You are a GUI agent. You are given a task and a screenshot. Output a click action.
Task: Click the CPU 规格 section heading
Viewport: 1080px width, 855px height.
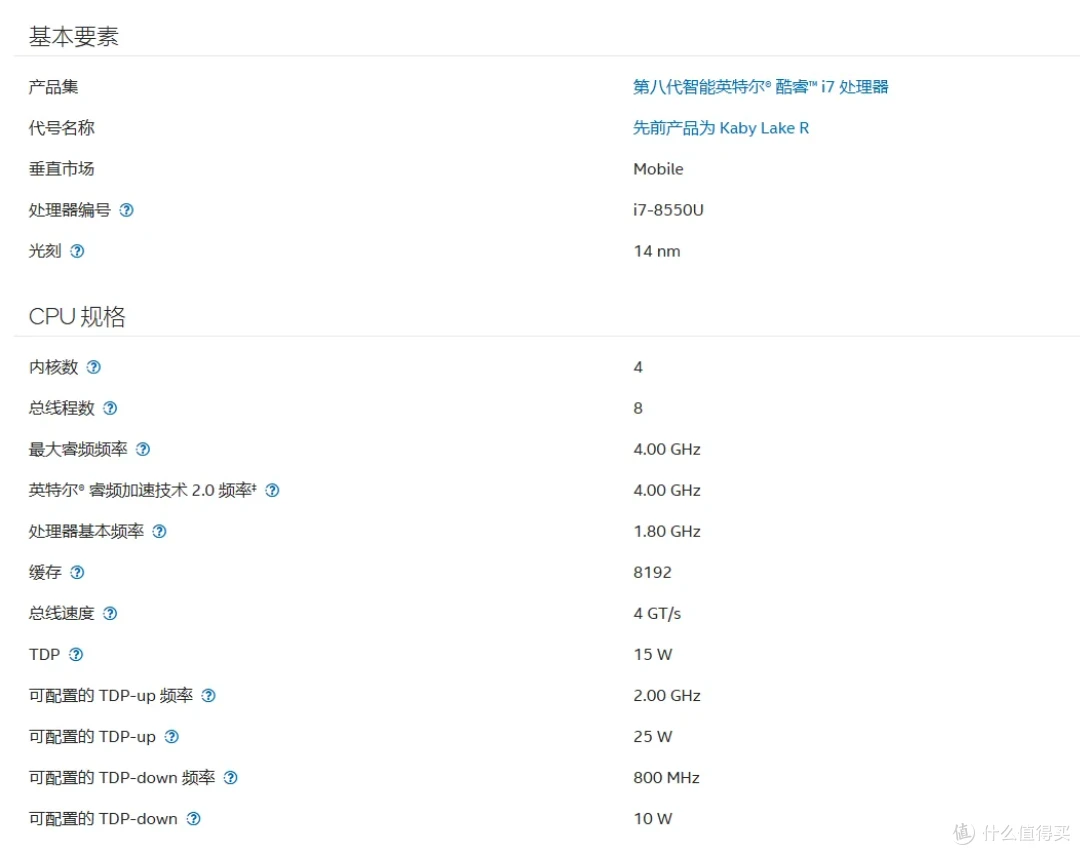click(x=76, y=317)
